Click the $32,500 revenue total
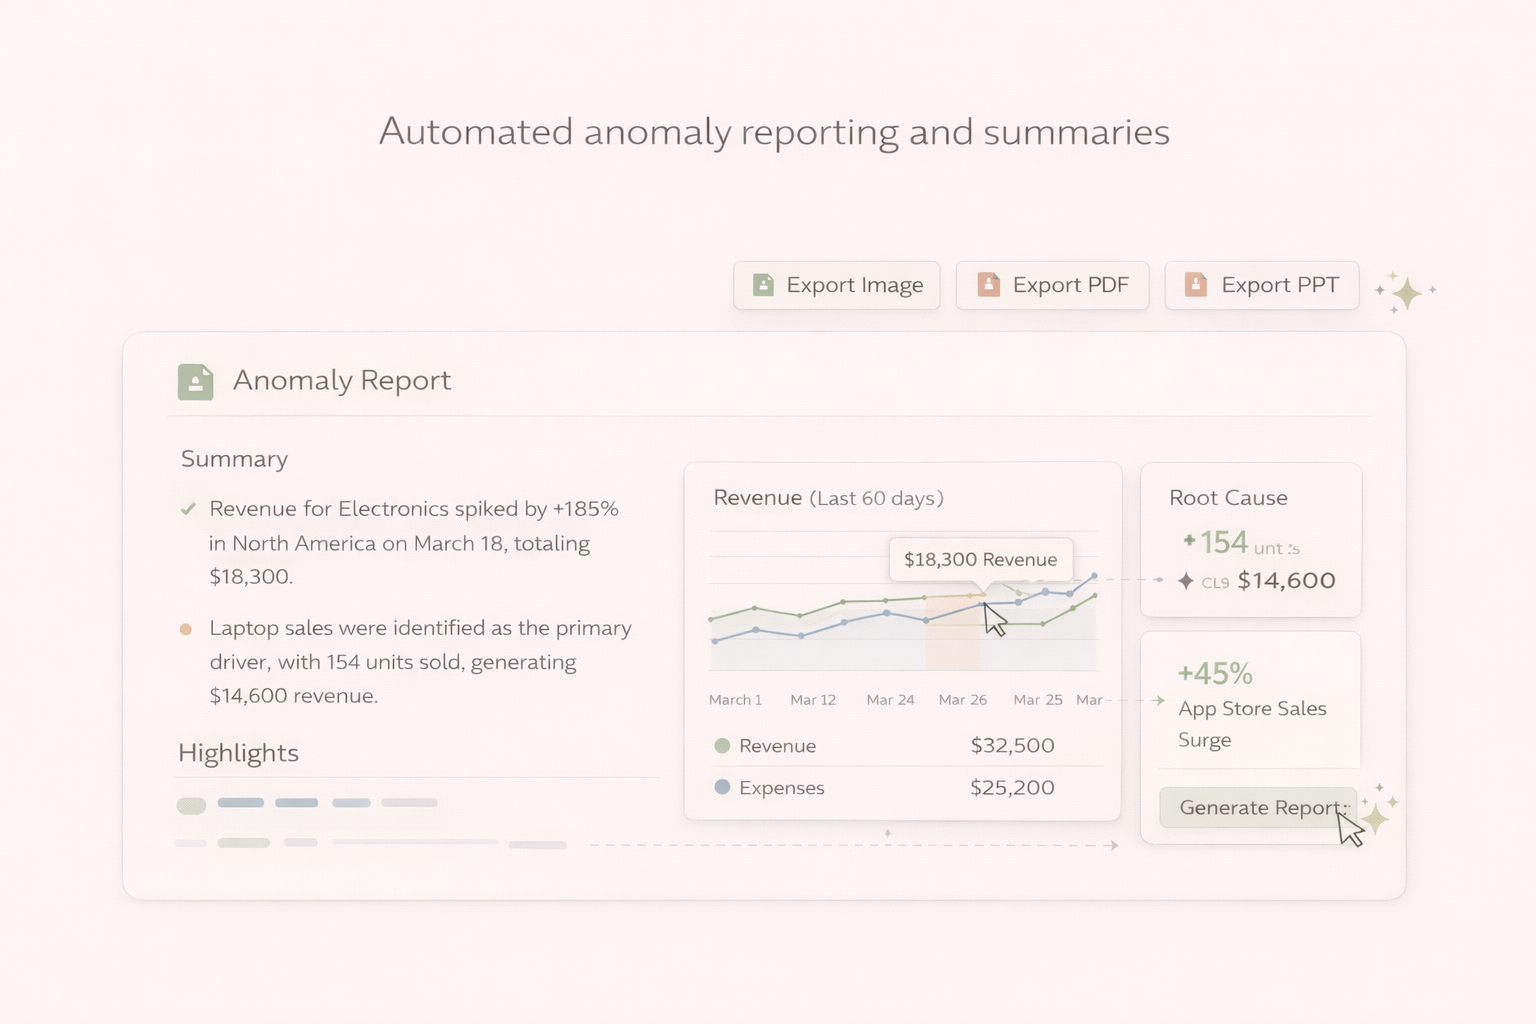 [1012, 746]
